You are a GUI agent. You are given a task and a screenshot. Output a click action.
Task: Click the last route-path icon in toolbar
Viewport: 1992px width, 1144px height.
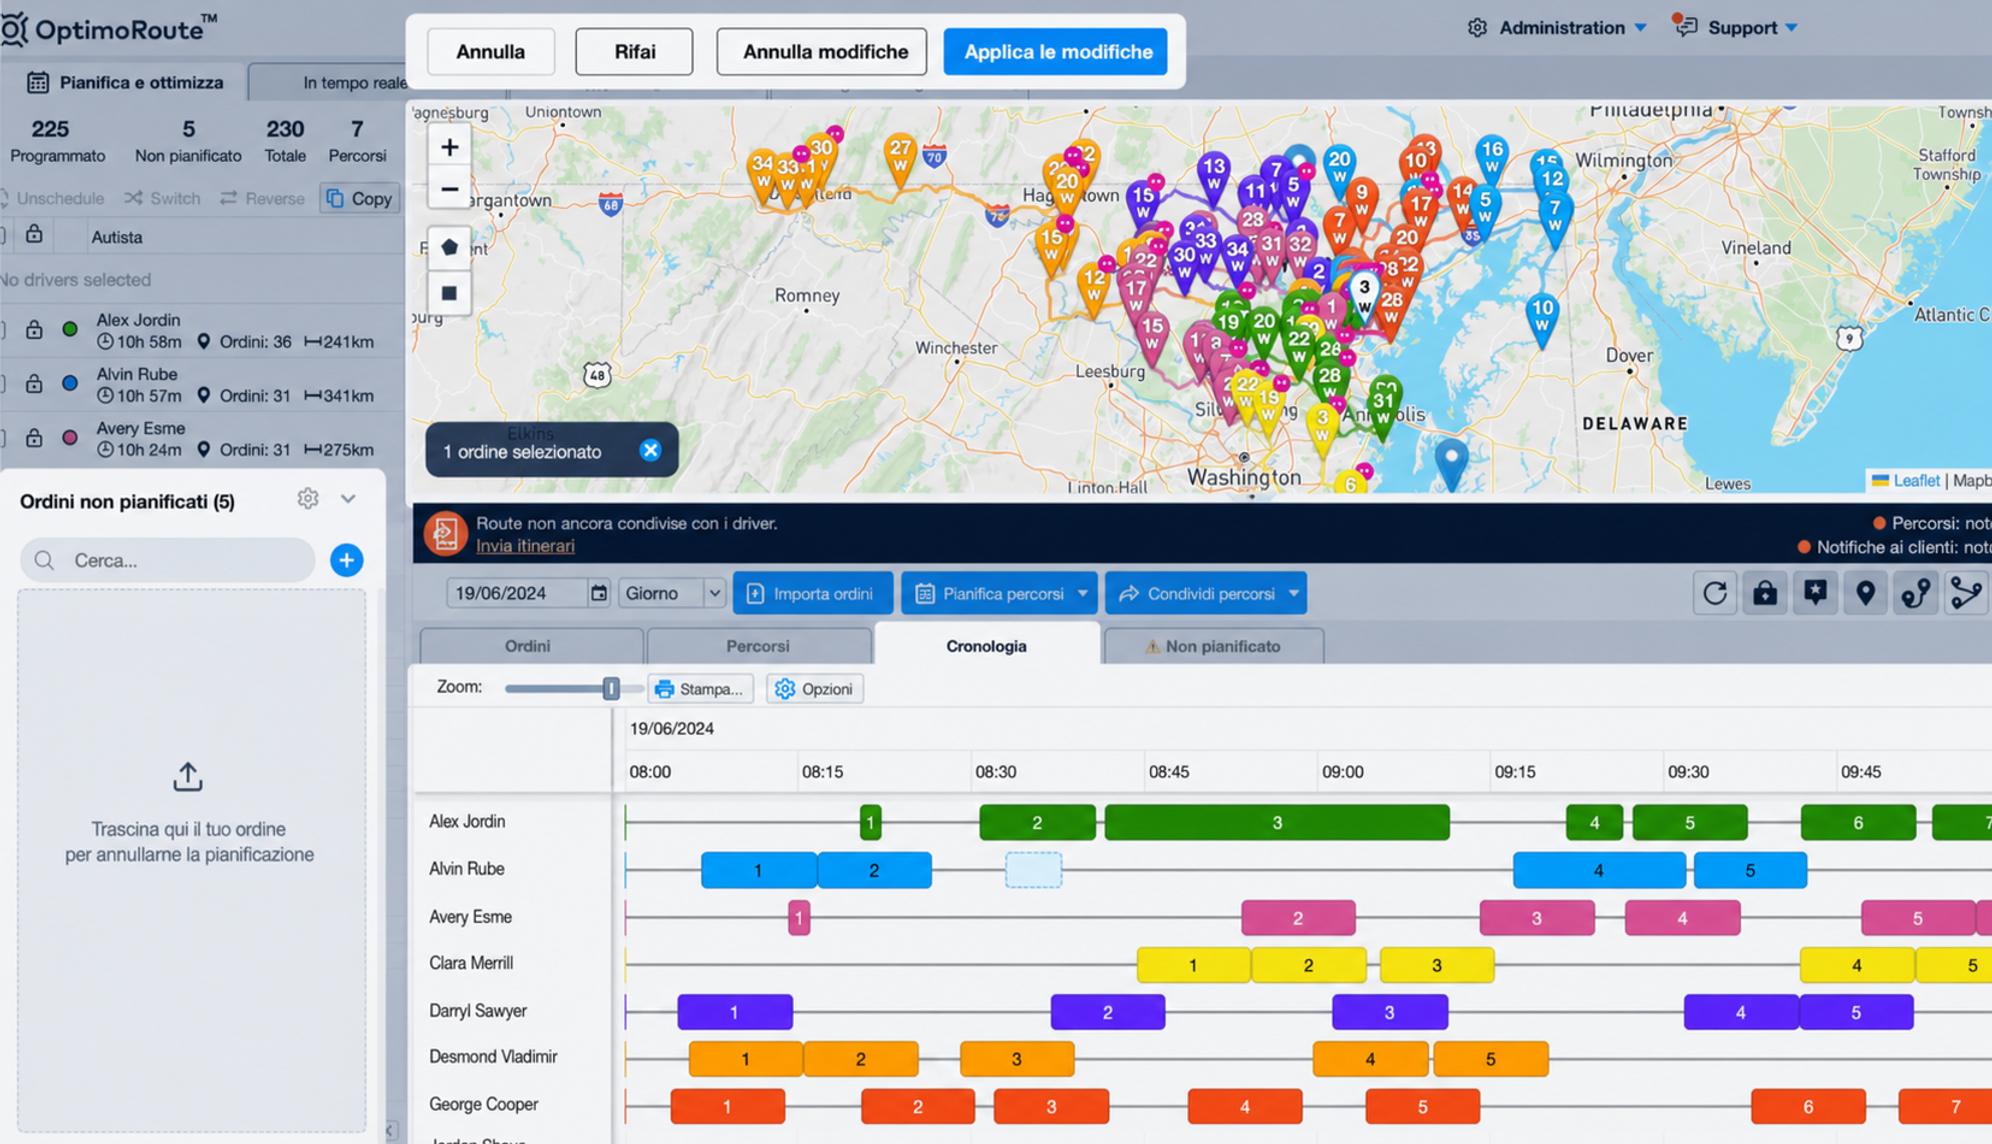1965,593
